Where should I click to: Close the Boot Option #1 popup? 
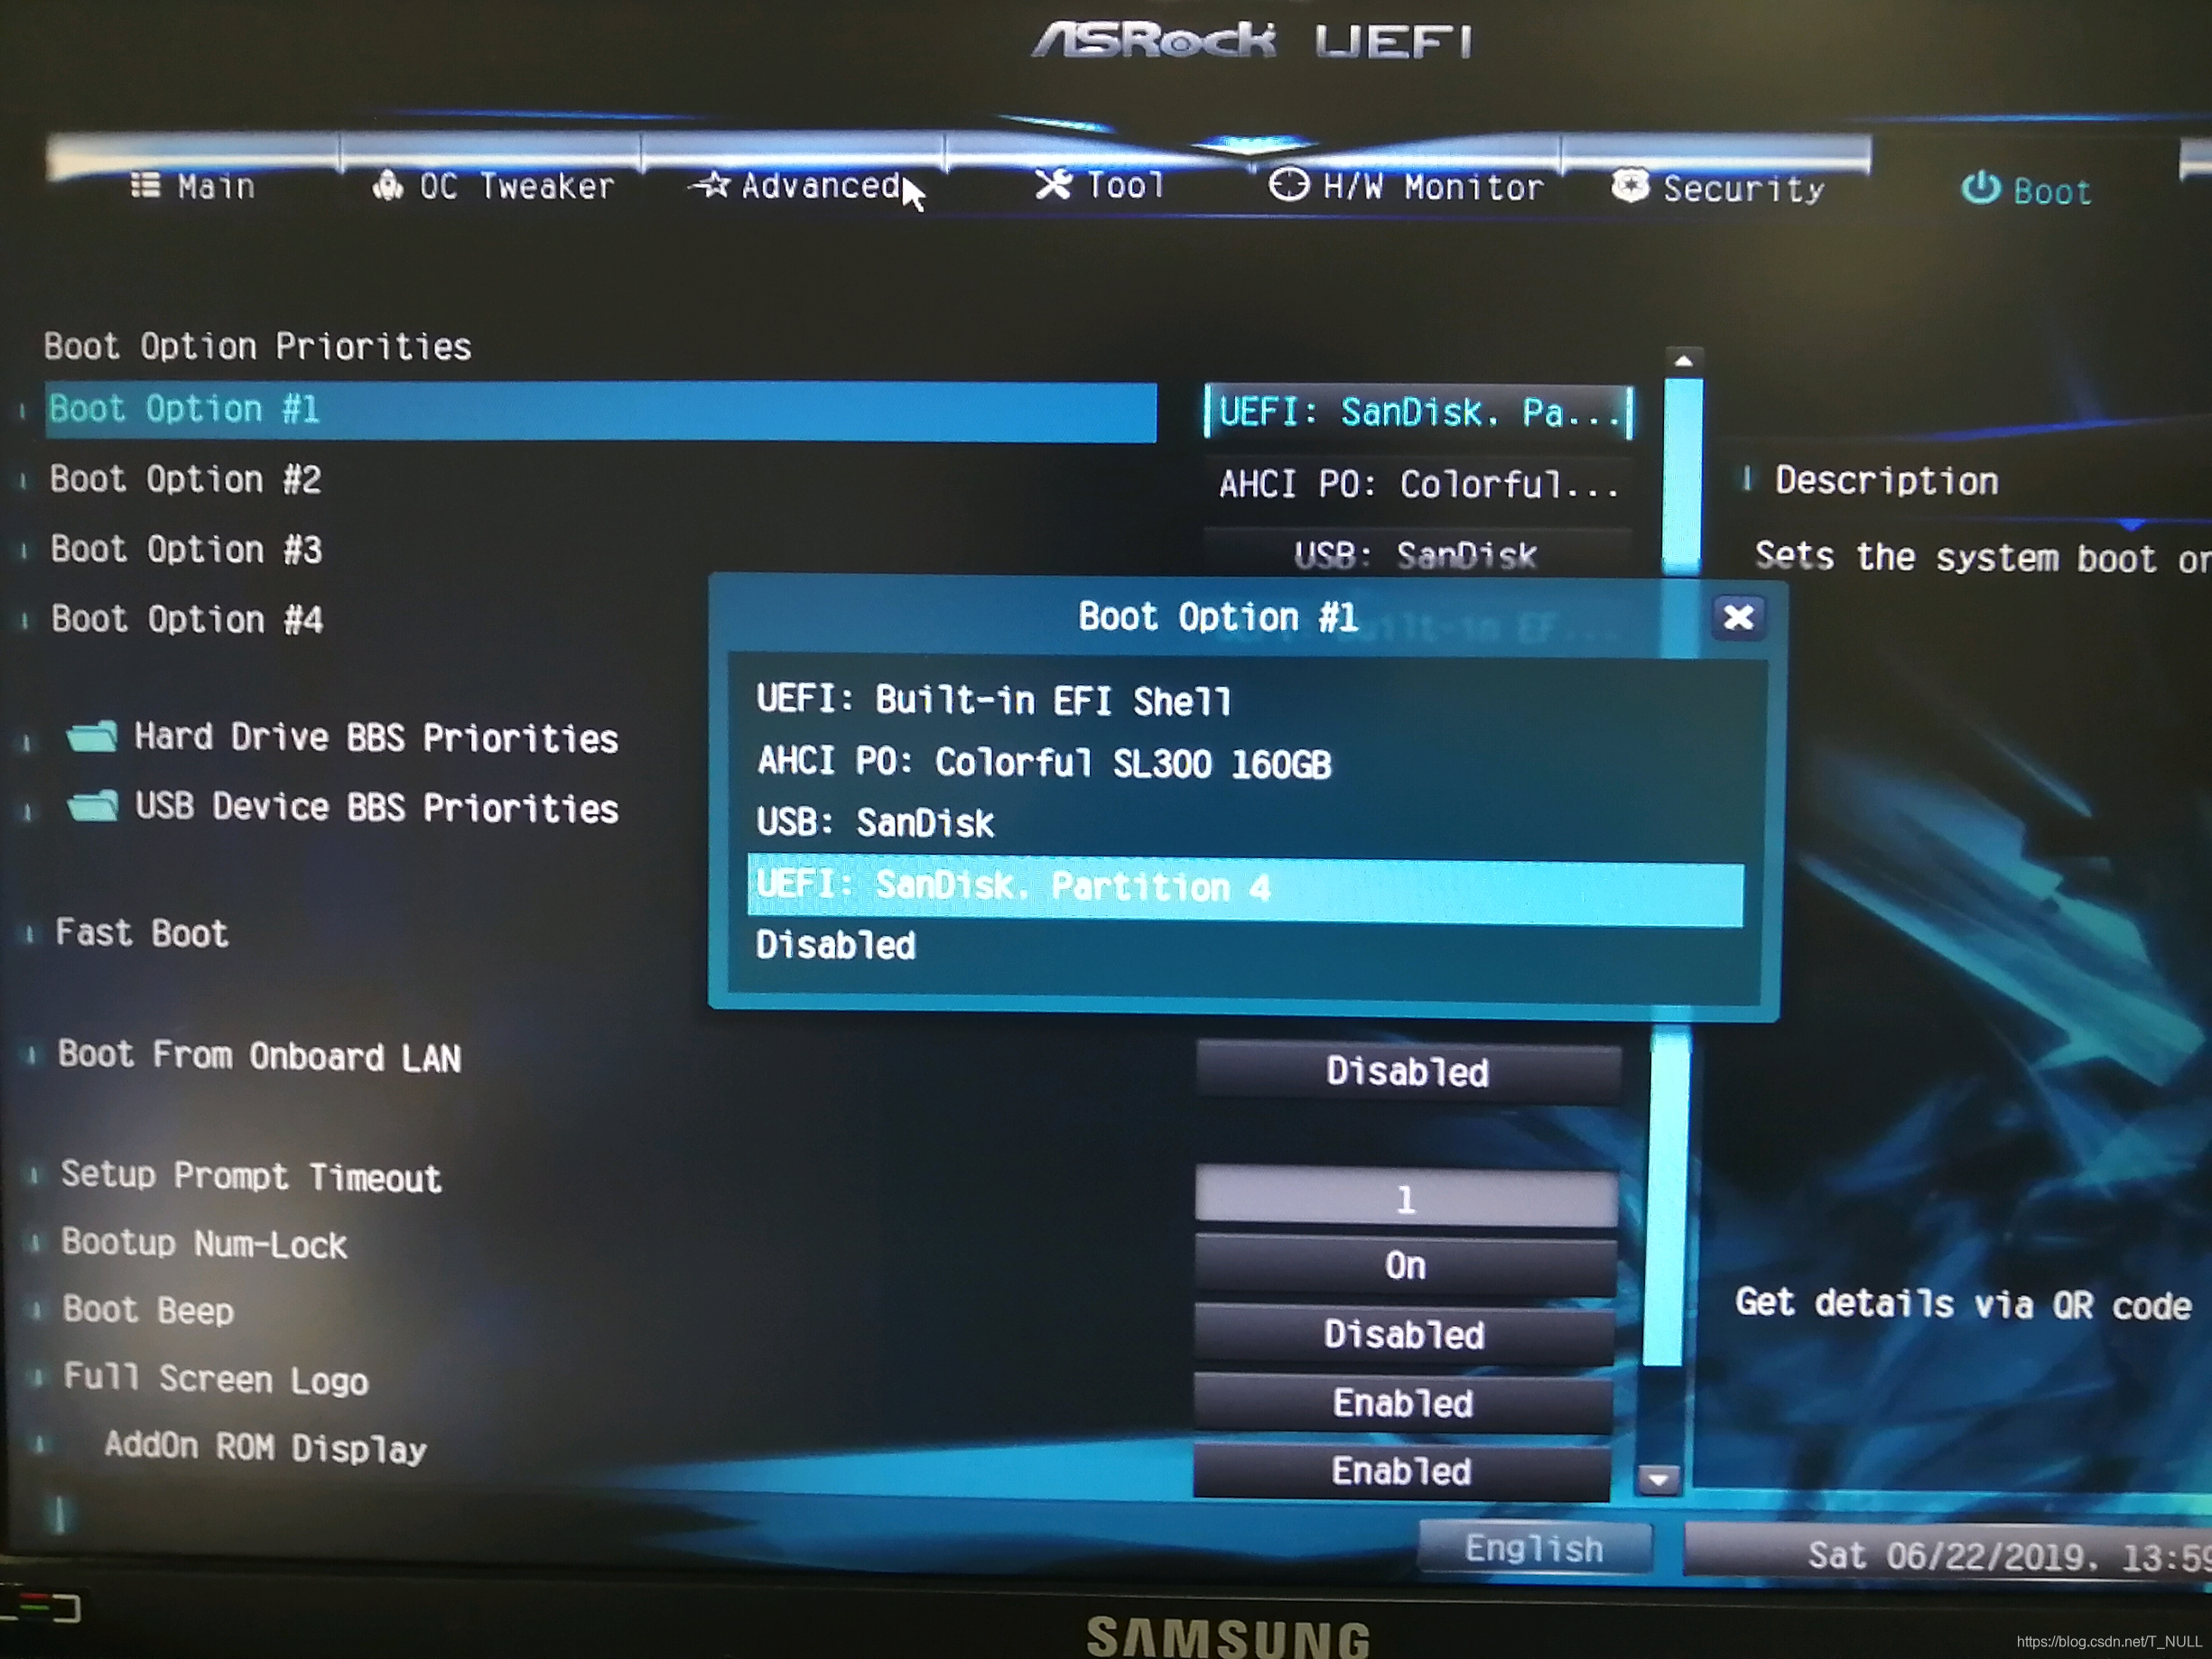pyautogui.click(x=1738, y=617)
